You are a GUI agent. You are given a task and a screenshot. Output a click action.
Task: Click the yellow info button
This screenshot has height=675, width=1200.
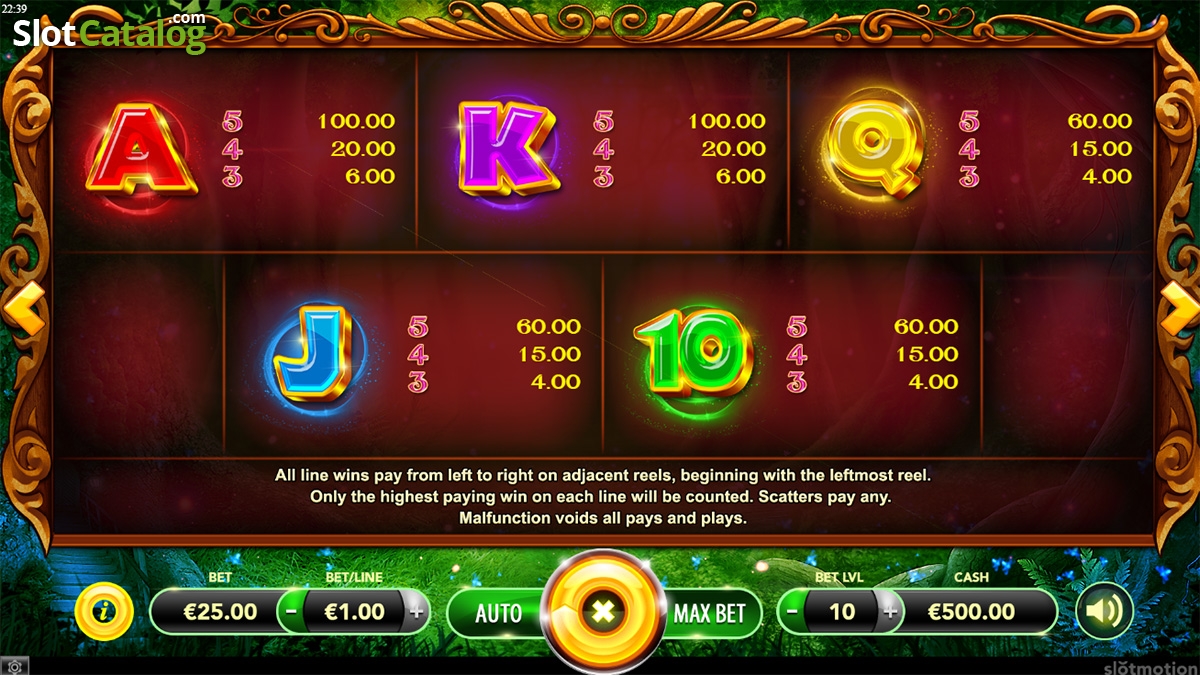[103, 610]
